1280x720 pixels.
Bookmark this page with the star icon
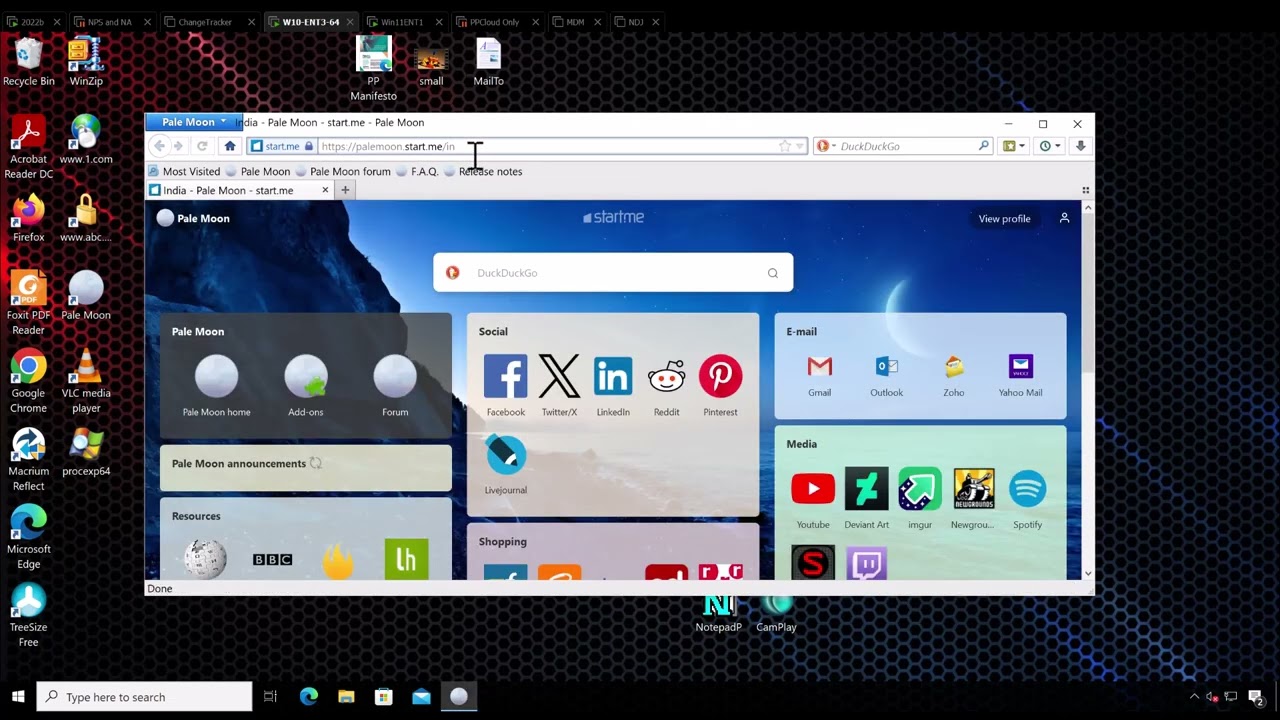(785, 146)
